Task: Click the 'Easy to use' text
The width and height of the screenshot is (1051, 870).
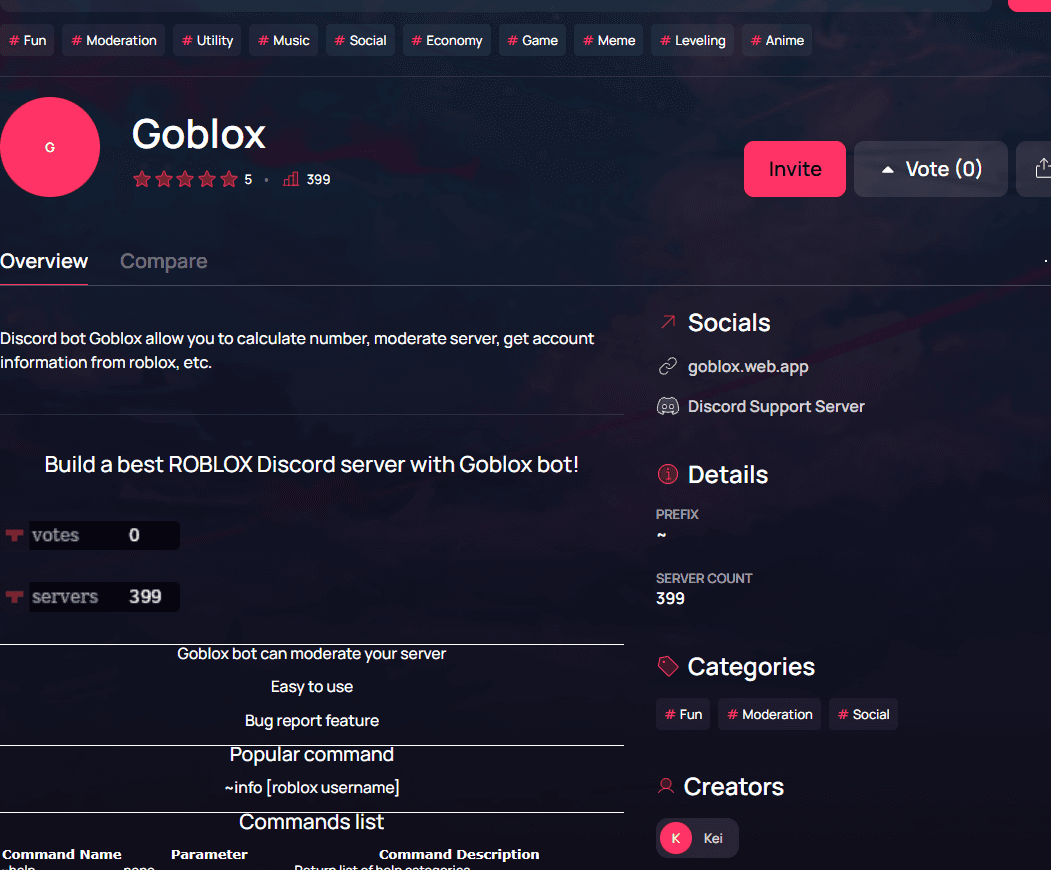Action: [312, 687]
